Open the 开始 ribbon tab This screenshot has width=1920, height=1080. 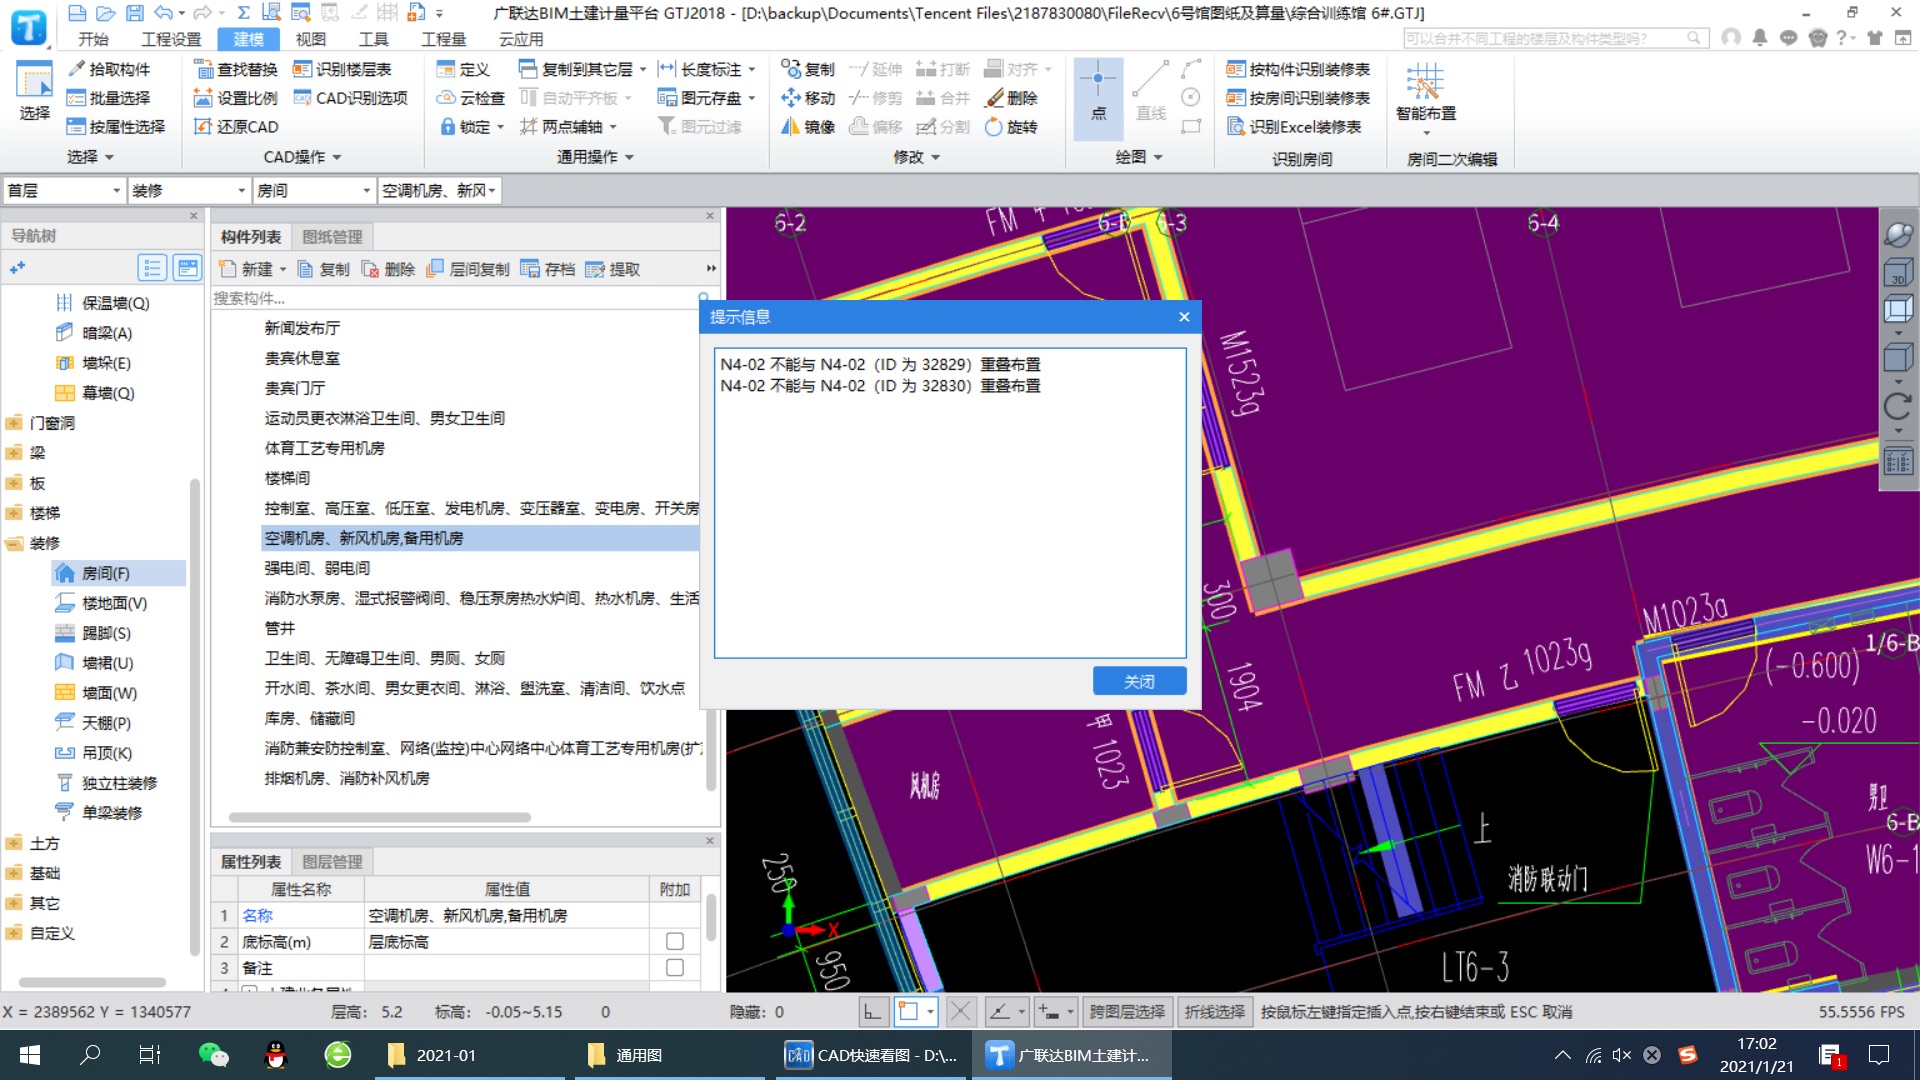click(x=93, y=39)
